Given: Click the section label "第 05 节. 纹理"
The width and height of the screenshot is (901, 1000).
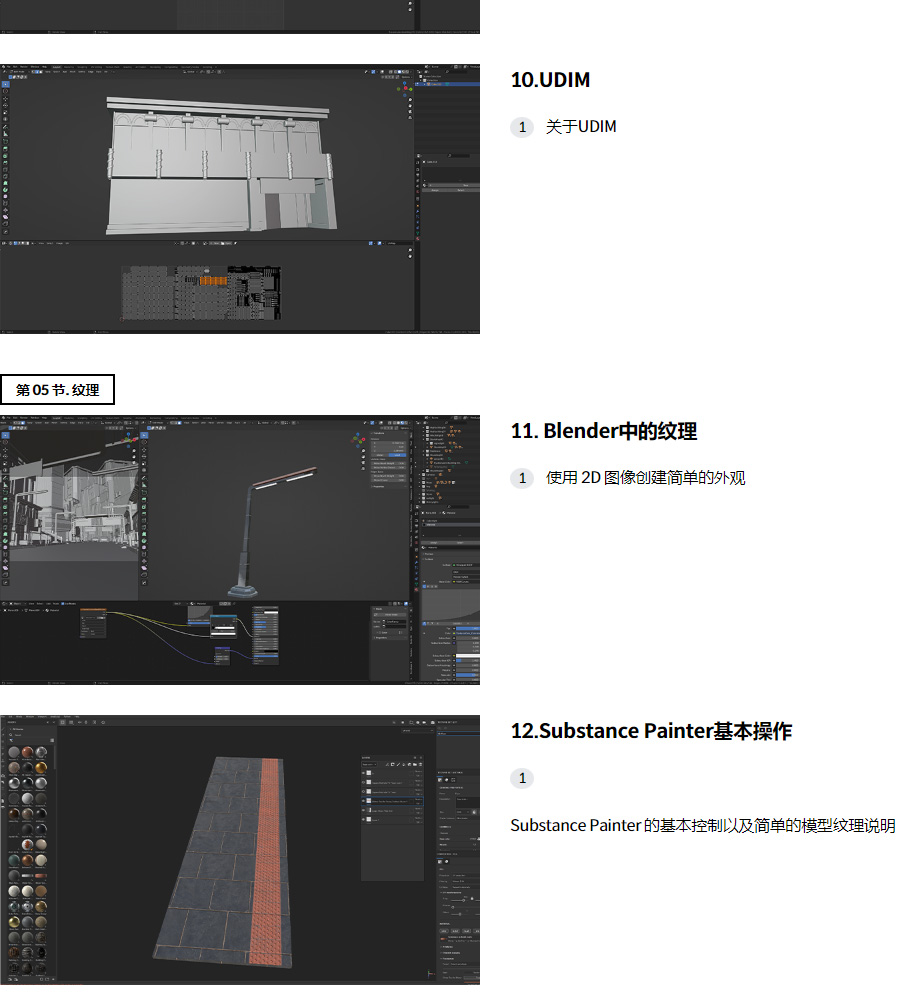Looking at the screenshot, I should click(x=57, y=390).
